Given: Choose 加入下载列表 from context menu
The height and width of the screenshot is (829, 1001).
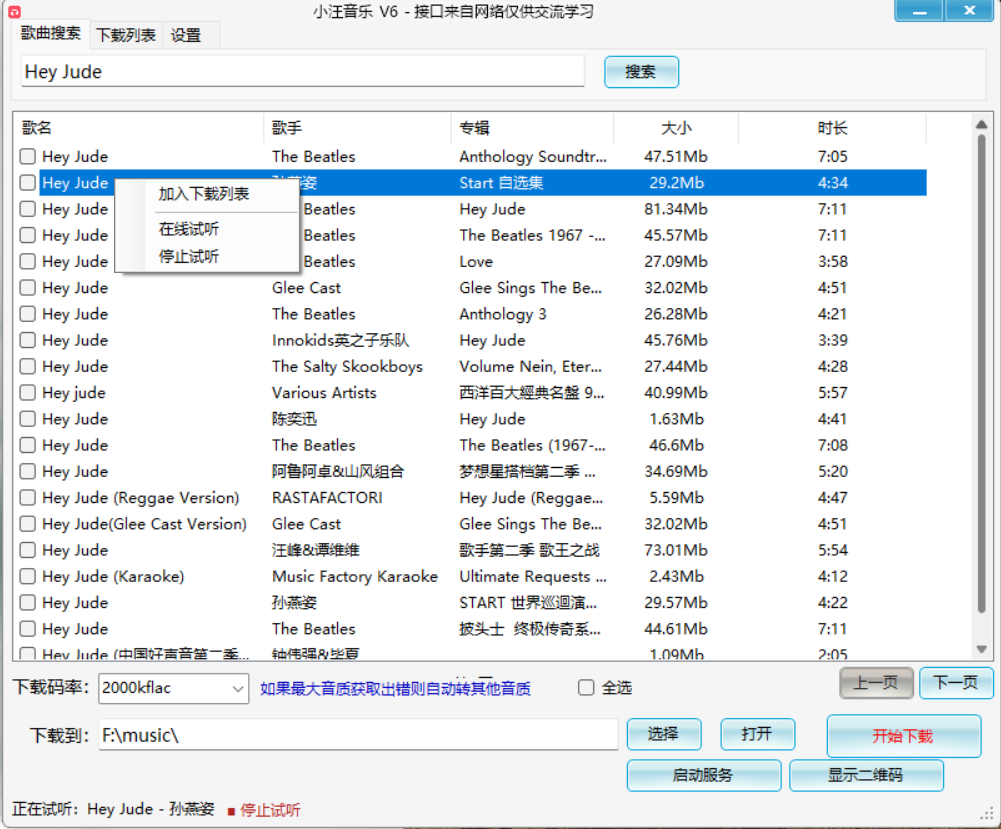Looking at the screenshot, I should 204,194.
